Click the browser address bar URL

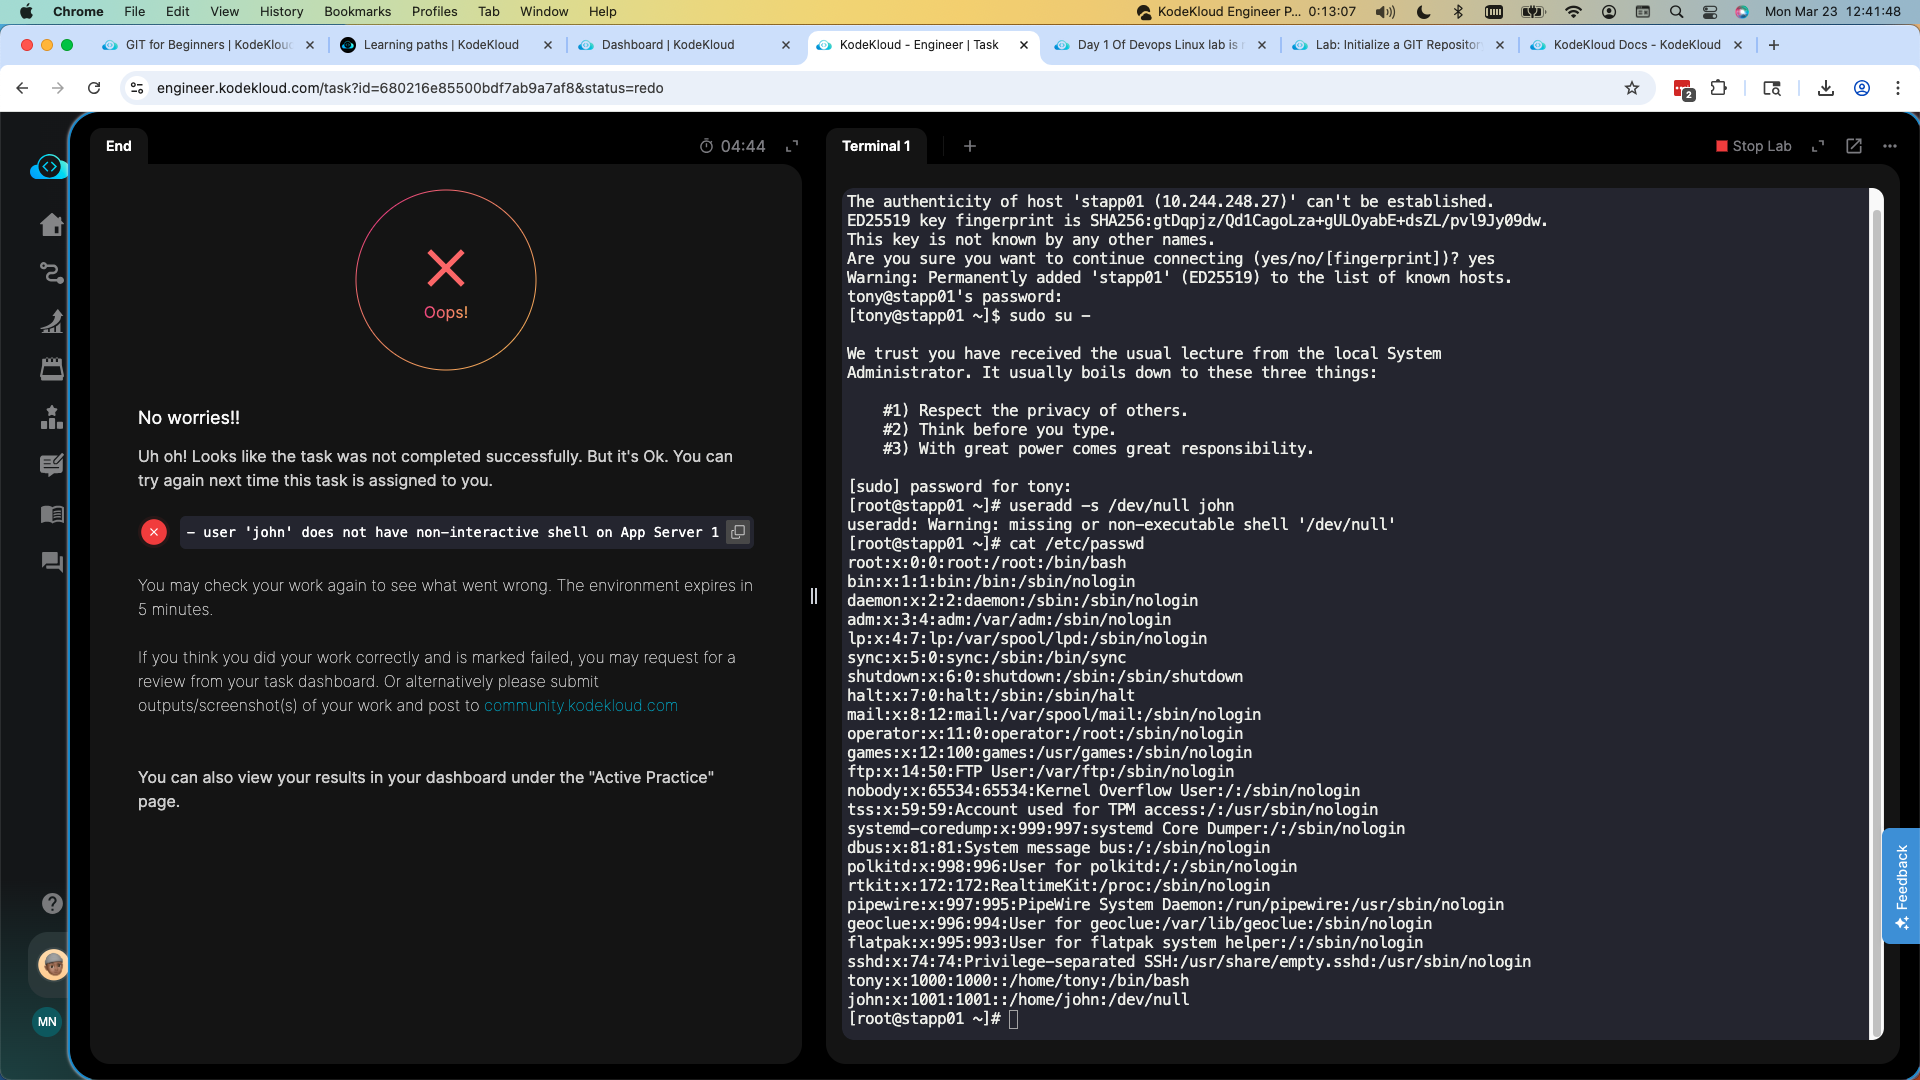(x=410, y=88)
